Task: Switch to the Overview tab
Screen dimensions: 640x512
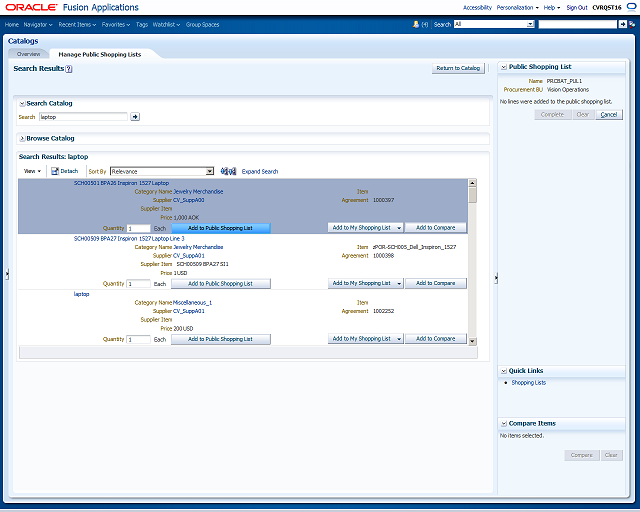Action: (x=29, y=54)
